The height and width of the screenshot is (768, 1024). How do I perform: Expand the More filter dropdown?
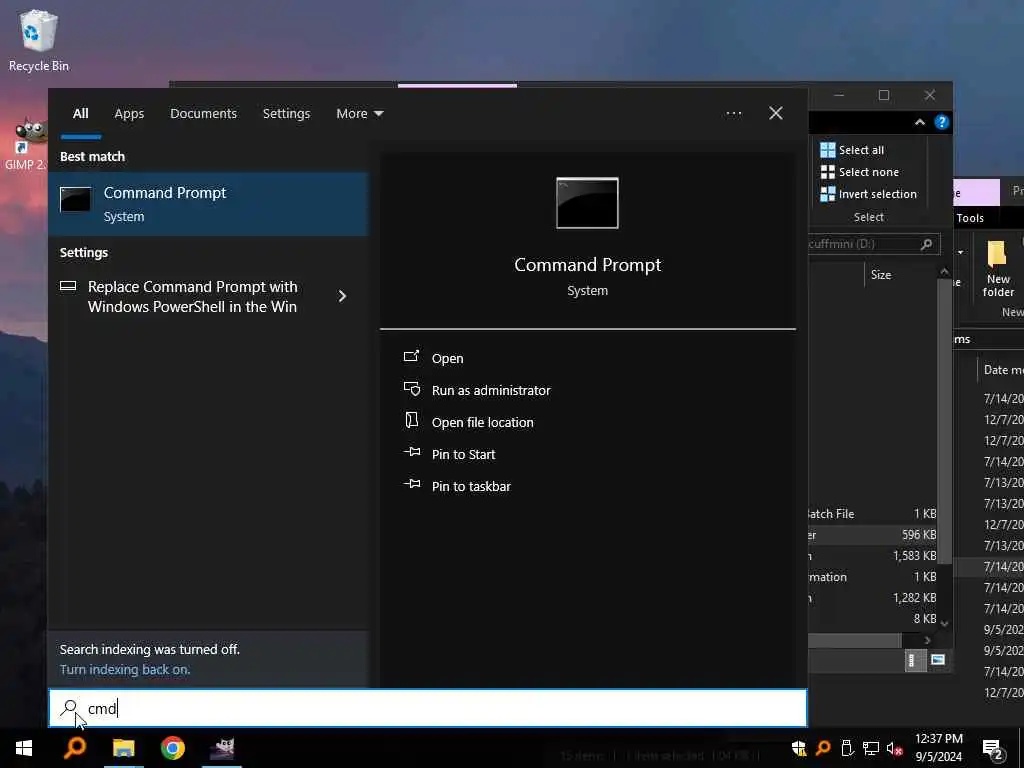point(359,114)
